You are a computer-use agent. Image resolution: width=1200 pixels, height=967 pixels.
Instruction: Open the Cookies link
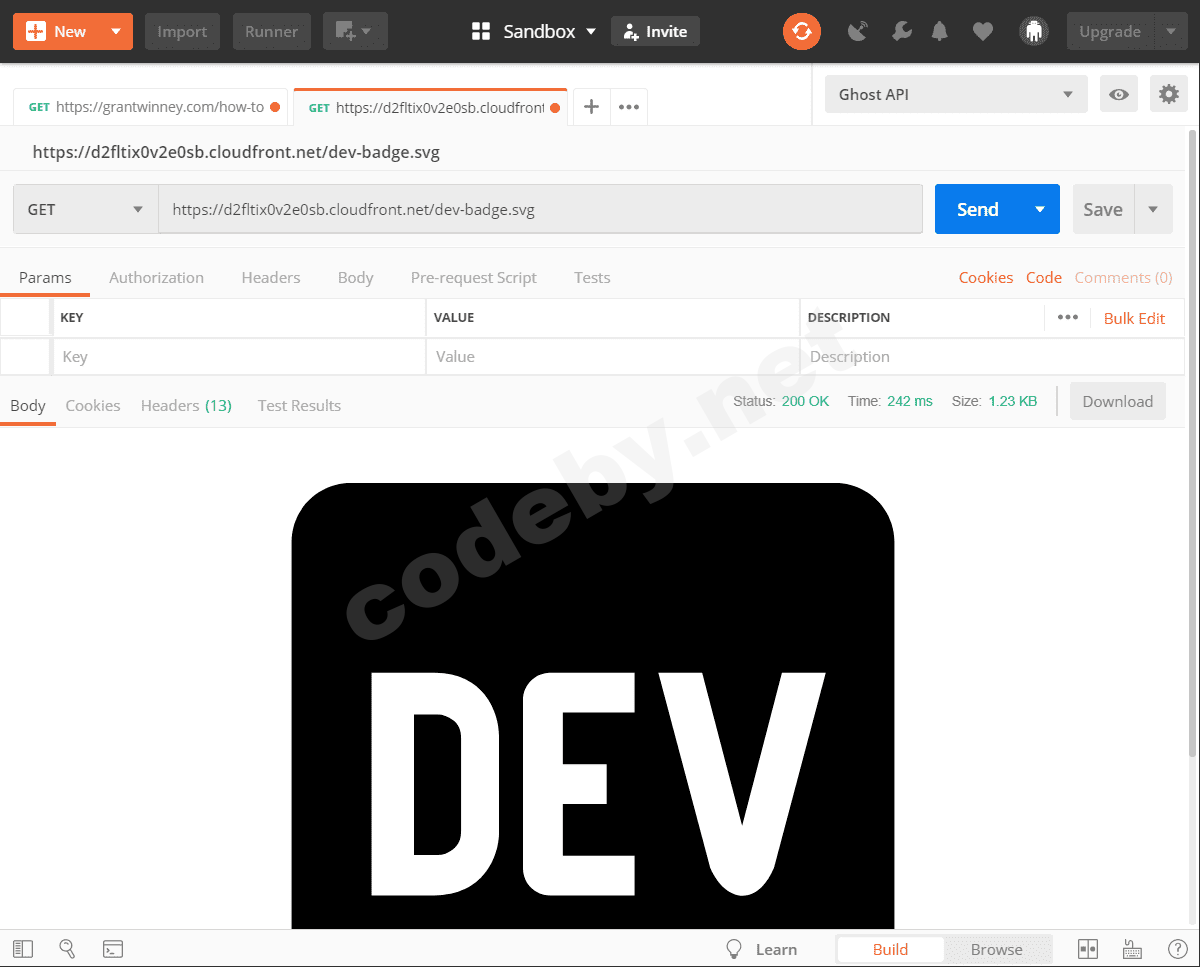(x=986, y=277)
